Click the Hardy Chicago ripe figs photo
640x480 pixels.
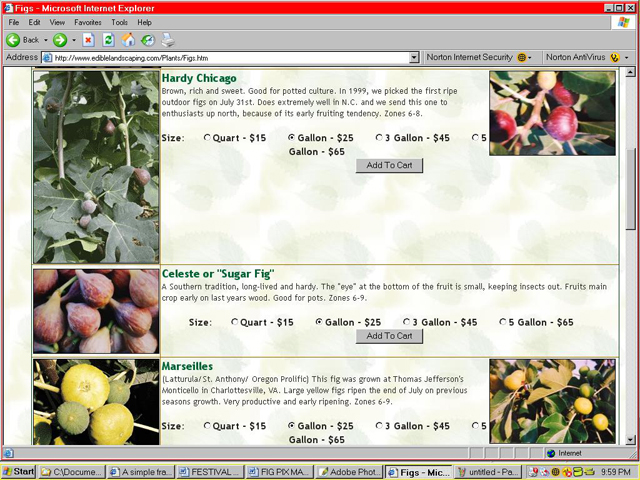pyautogui.click(x=552, y=113)
